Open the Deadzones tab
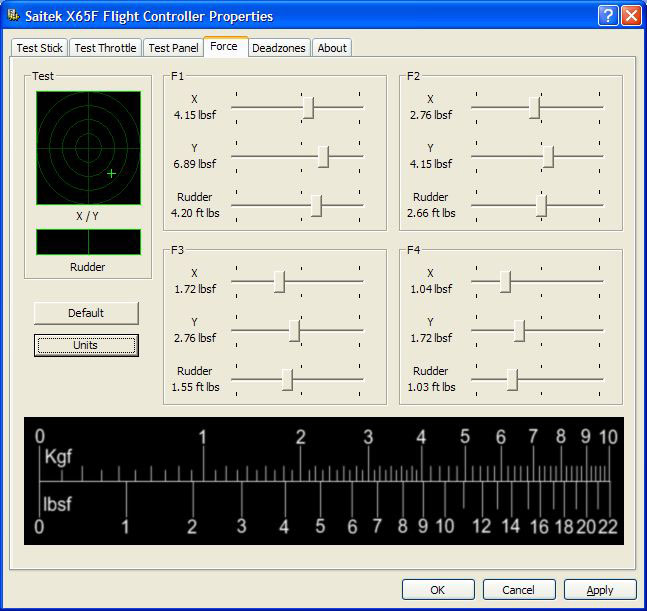This screenshot has height=611, width=647. point(279,48)
